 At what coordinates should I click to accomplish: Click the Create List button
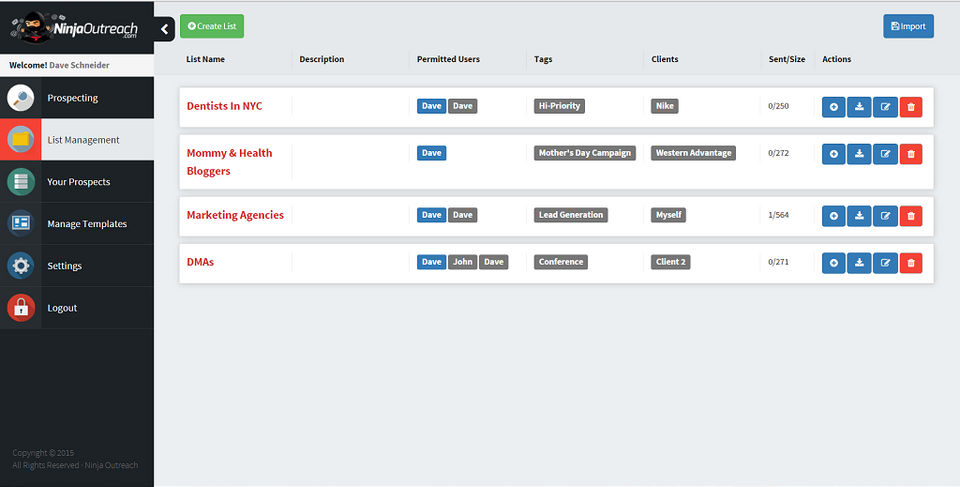[x=212, y=26]
